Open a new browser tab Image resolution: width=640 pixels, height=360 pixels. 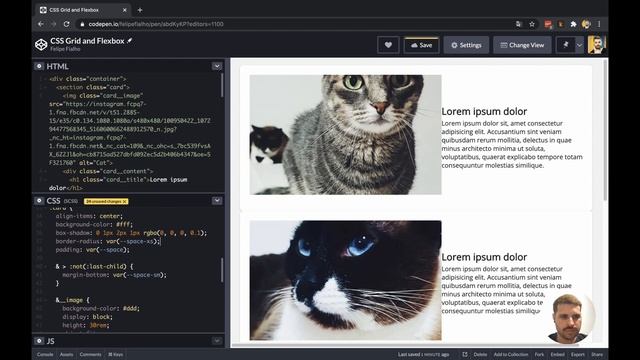pyautogui.click(x=140, y=10)
